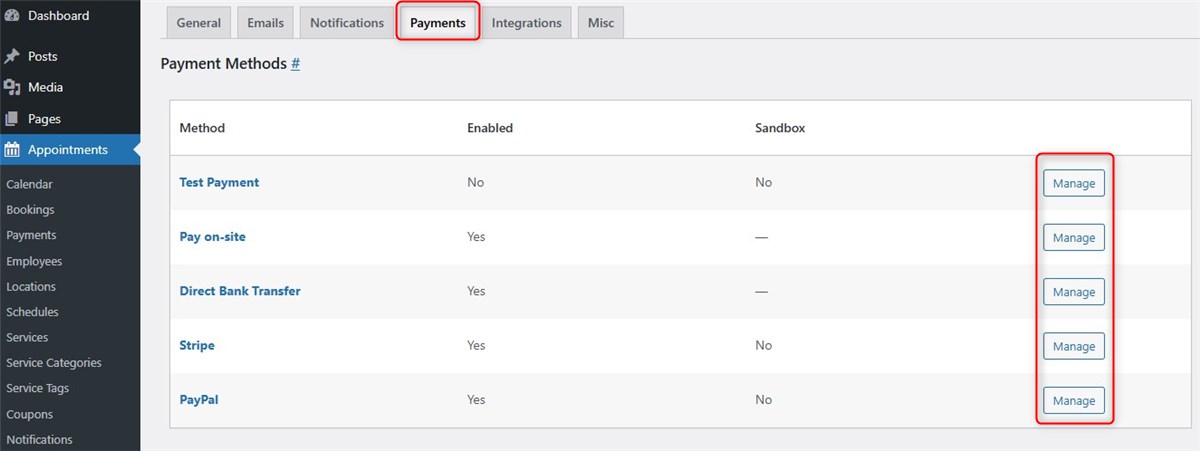This screenshot has height=451, width=1200.
Task: Open the Services submenu item
Action: [27, 337]
